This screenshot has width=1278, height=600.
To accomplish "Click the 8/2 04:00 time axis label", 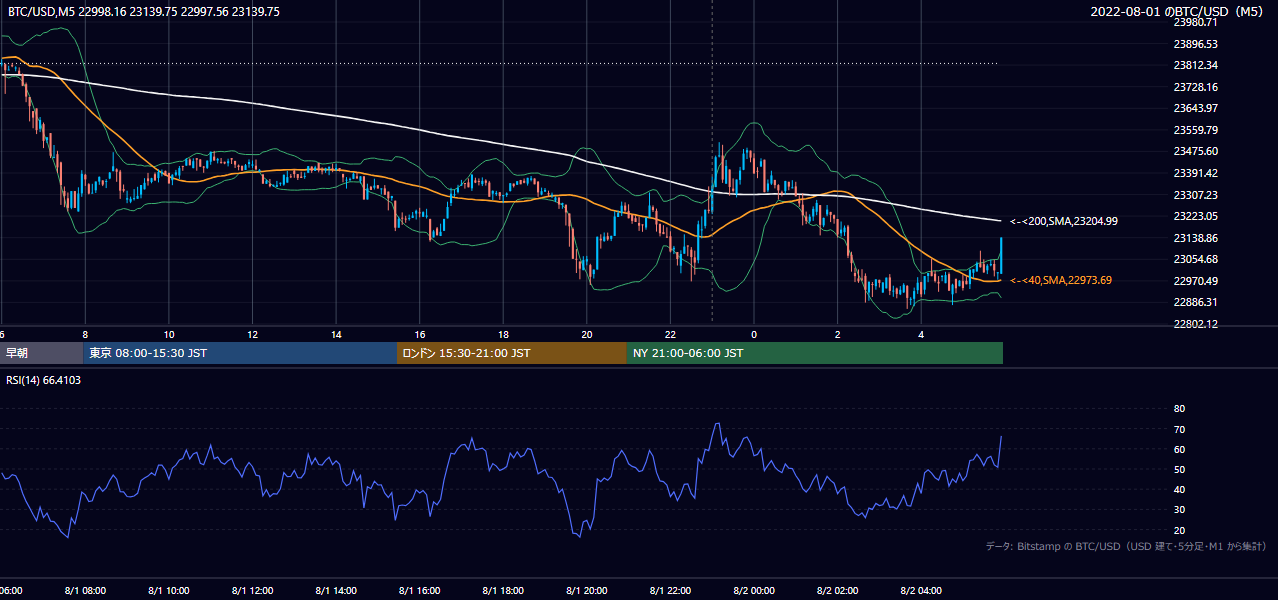I will [x=921, y=591].
